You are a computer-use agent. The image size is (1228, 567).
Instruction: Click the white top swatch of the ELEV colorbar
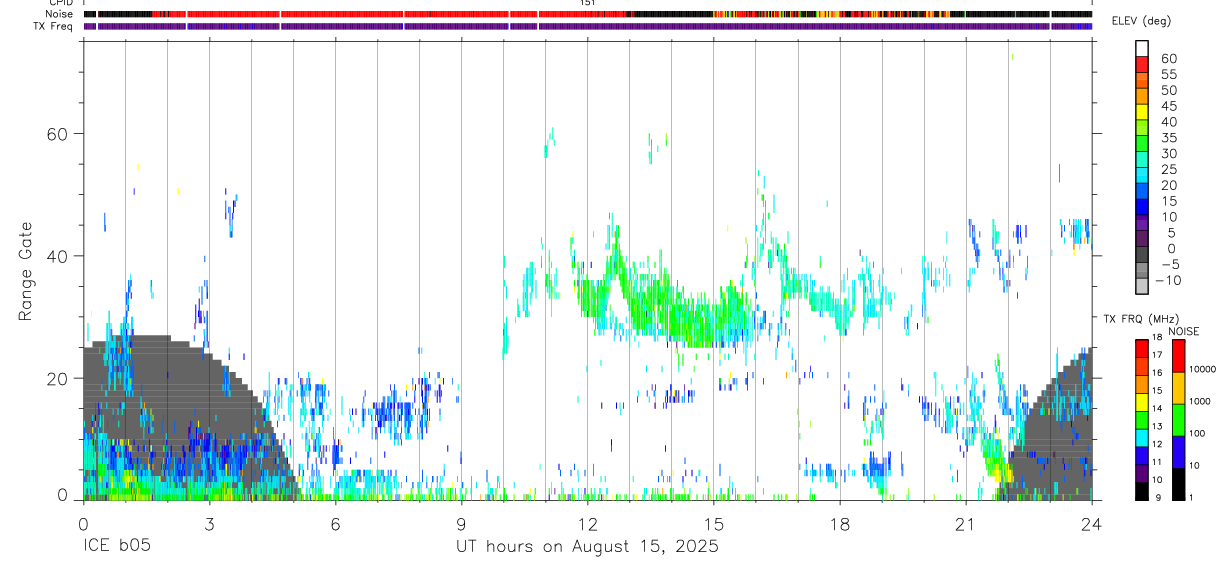[1142, 48]
